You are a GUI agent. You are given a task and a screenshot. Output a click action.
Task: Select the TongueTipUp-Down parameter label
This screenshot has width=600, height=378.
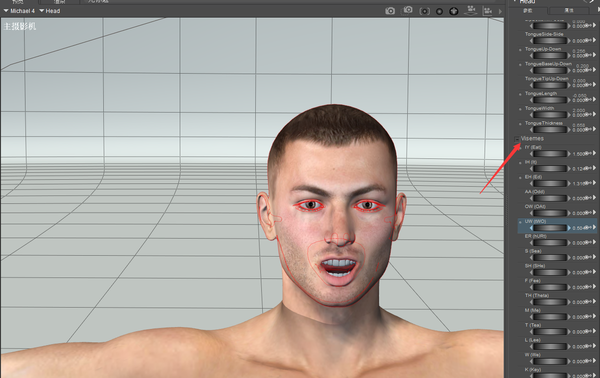point(547,79)
